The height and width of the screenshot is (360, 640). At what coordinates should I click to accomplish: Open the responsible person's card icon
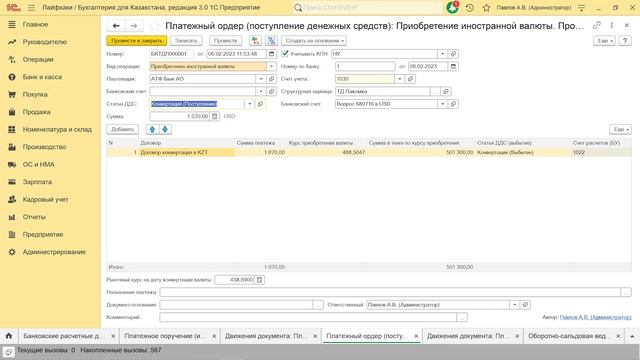coord(525,304)
